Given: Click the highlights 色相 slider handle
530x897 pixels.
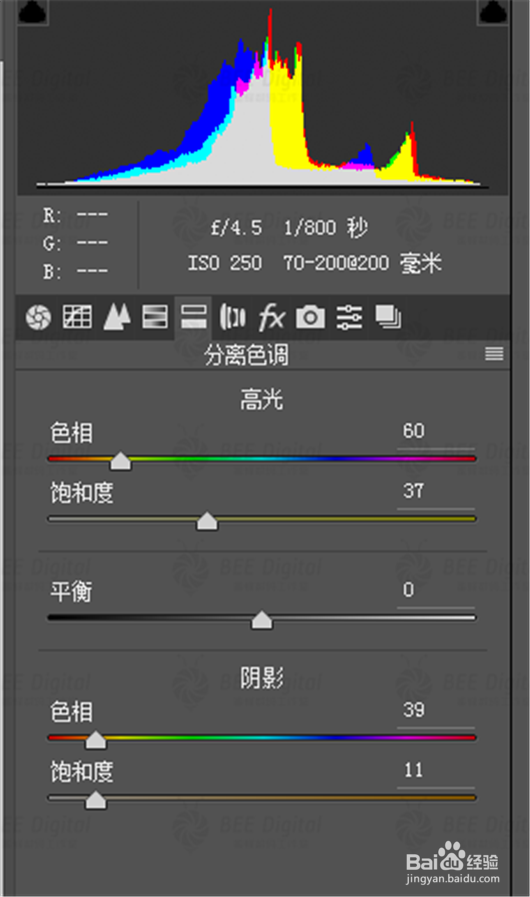Looking at the screenshot, I should [120, 461].
